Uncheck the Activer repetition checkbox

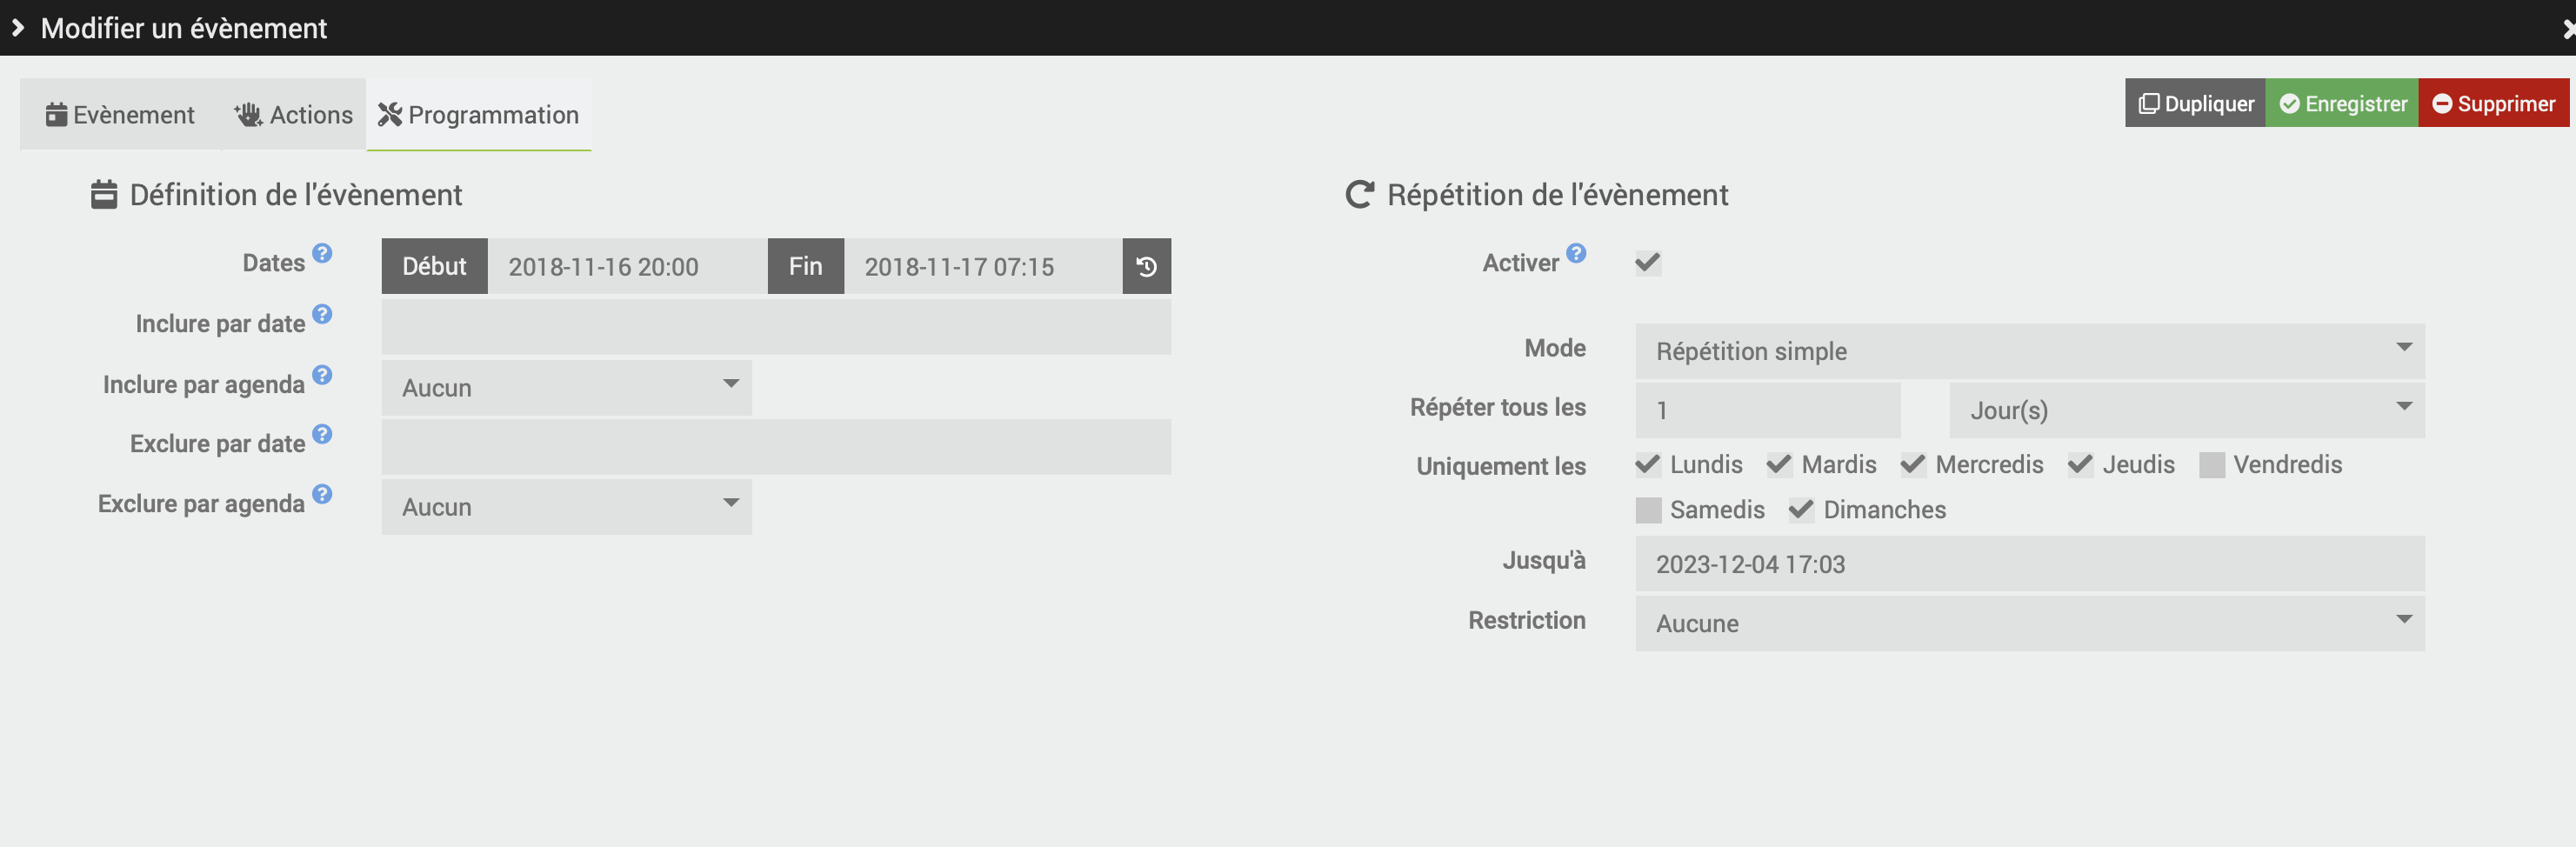pos(1647,263)
